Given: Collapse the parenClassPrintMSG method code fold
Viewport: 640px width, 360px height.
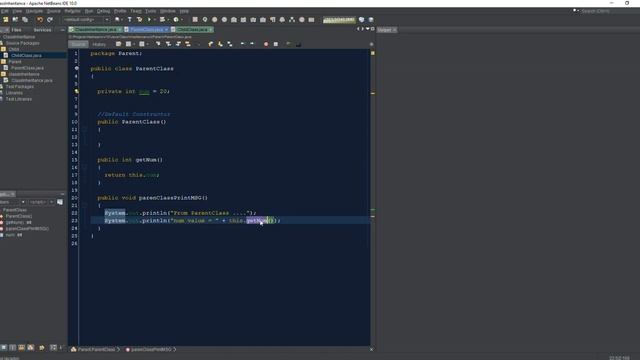Looking at the screenshot, I should click(x=85, y=205).
